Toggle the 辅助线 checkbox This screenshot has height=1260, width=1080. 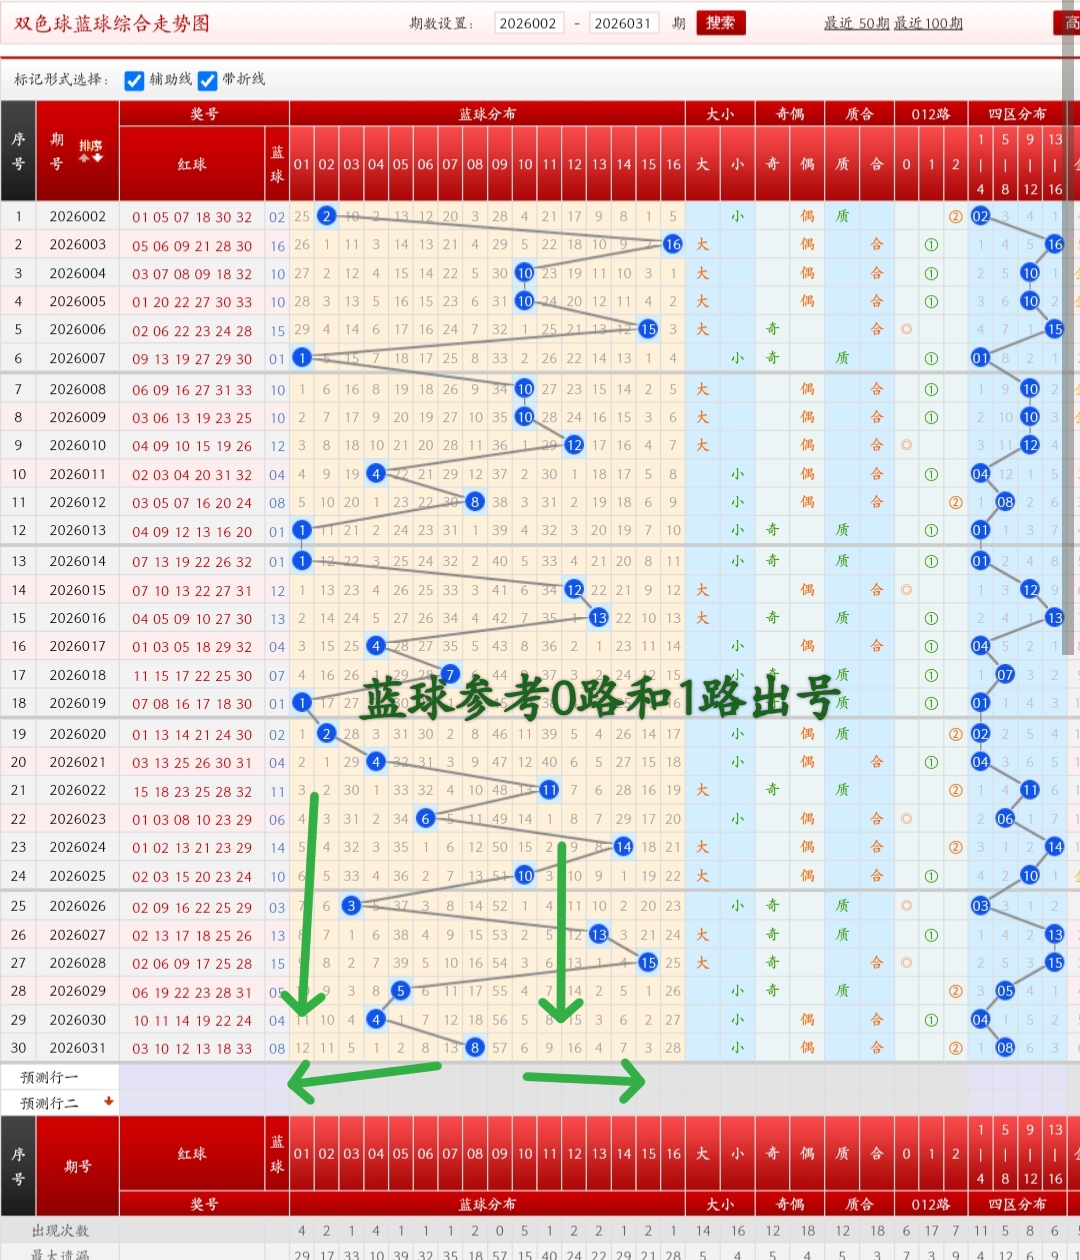135,80
